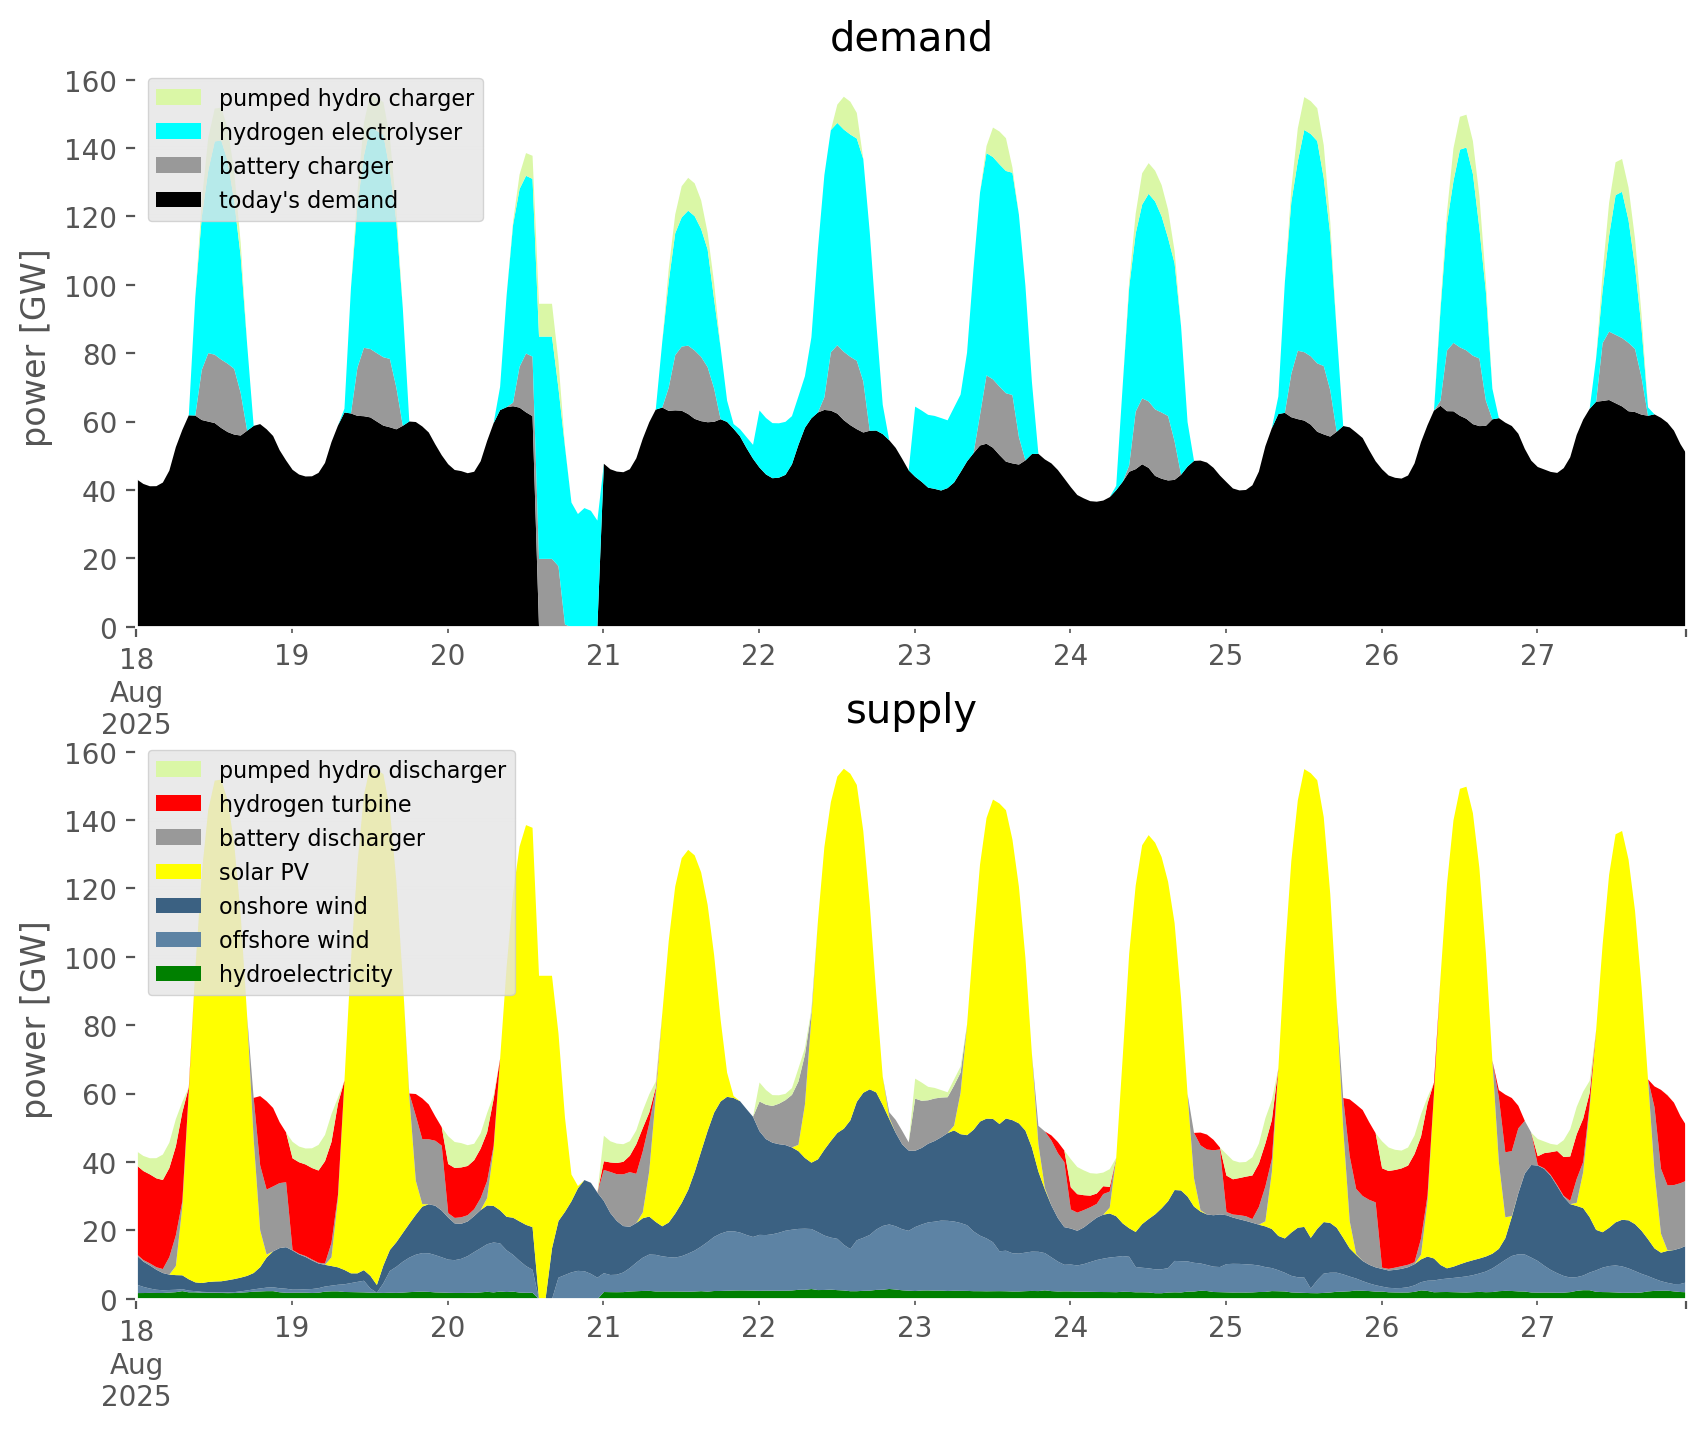Click the battery discharger legend label
1706x1431 pixels.
pyautogui.click(x=321, y=838)
